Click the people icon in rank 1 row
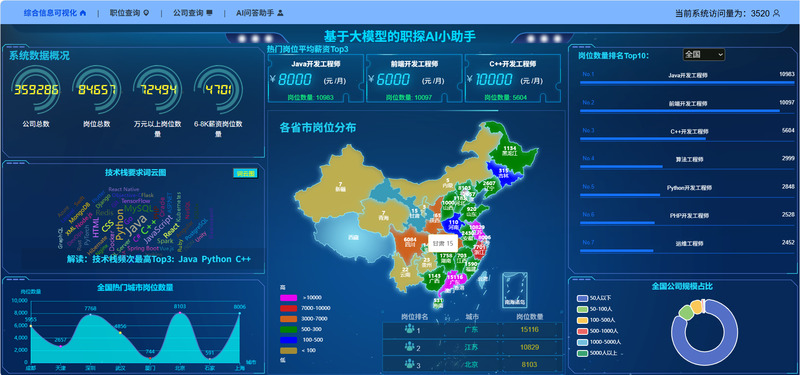This screenshot has height=375, width=800. [x=410, y=329]
